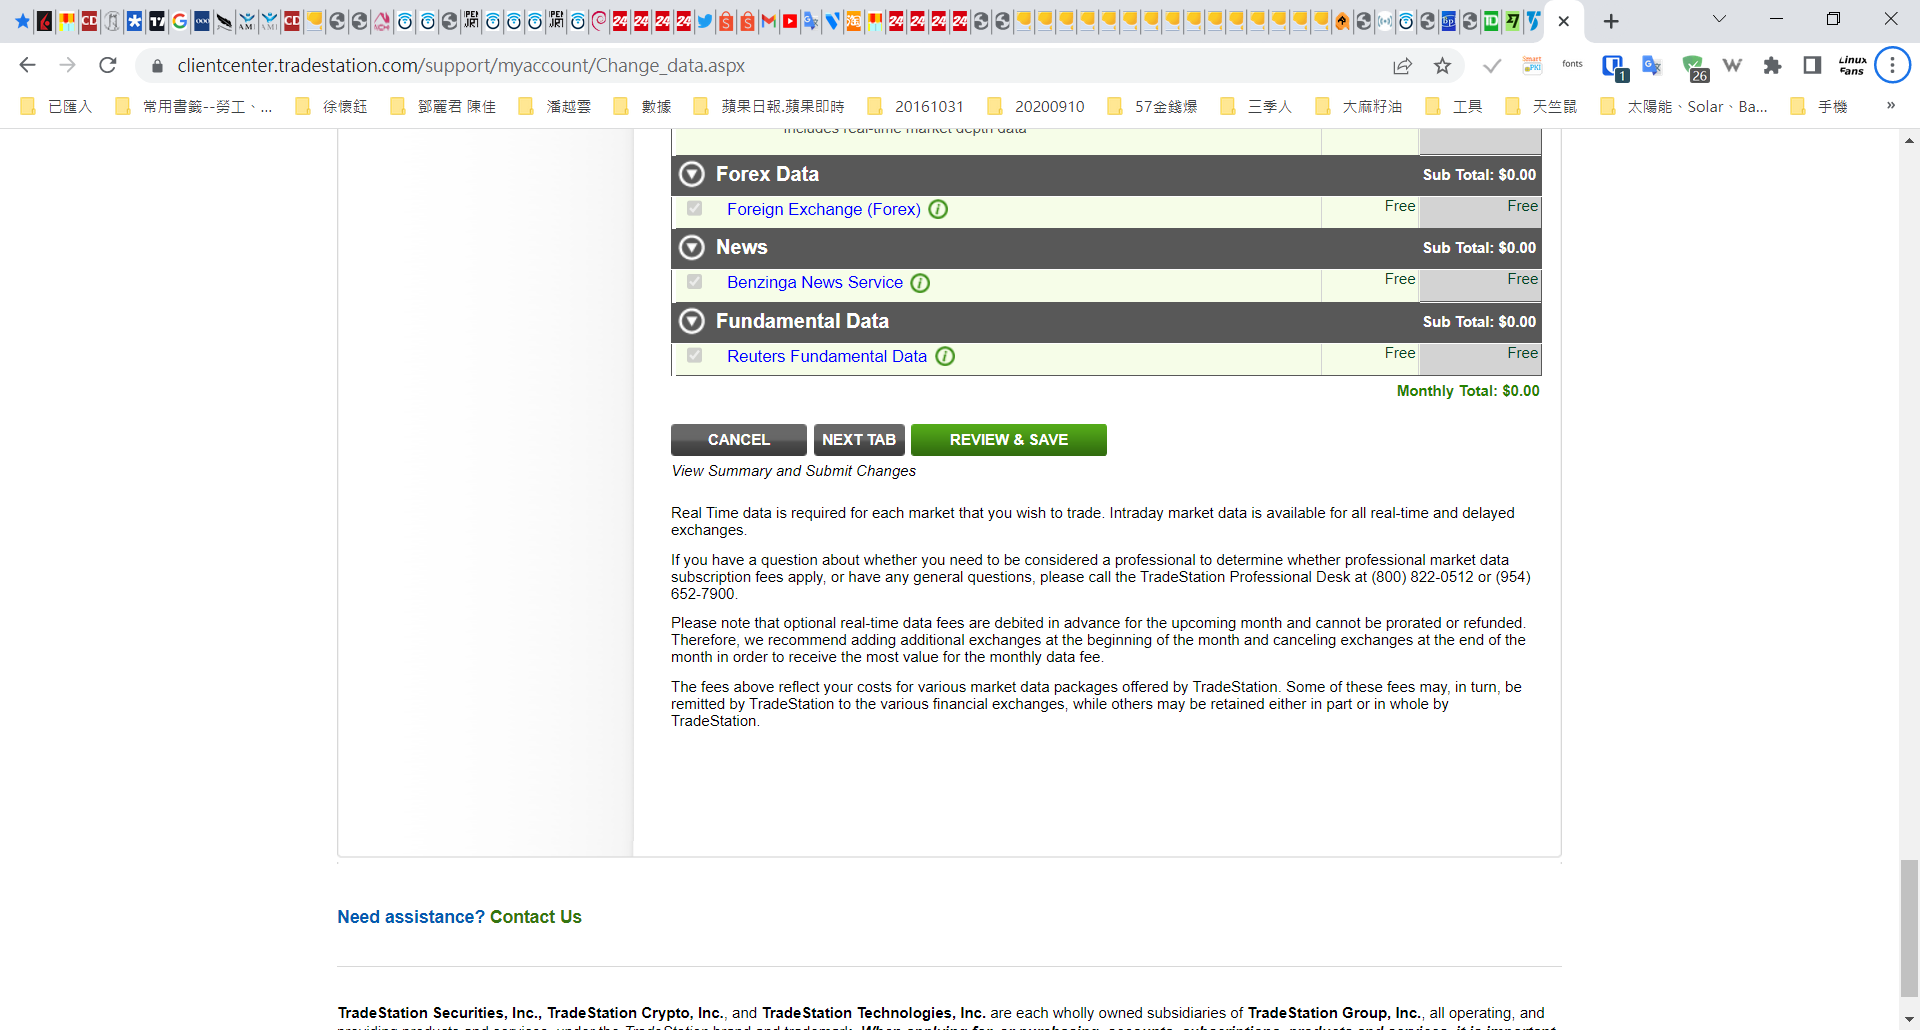Click the scrollbar up arrow
Viewport: 1920px width, 1030px height.
pos(1909,141)
